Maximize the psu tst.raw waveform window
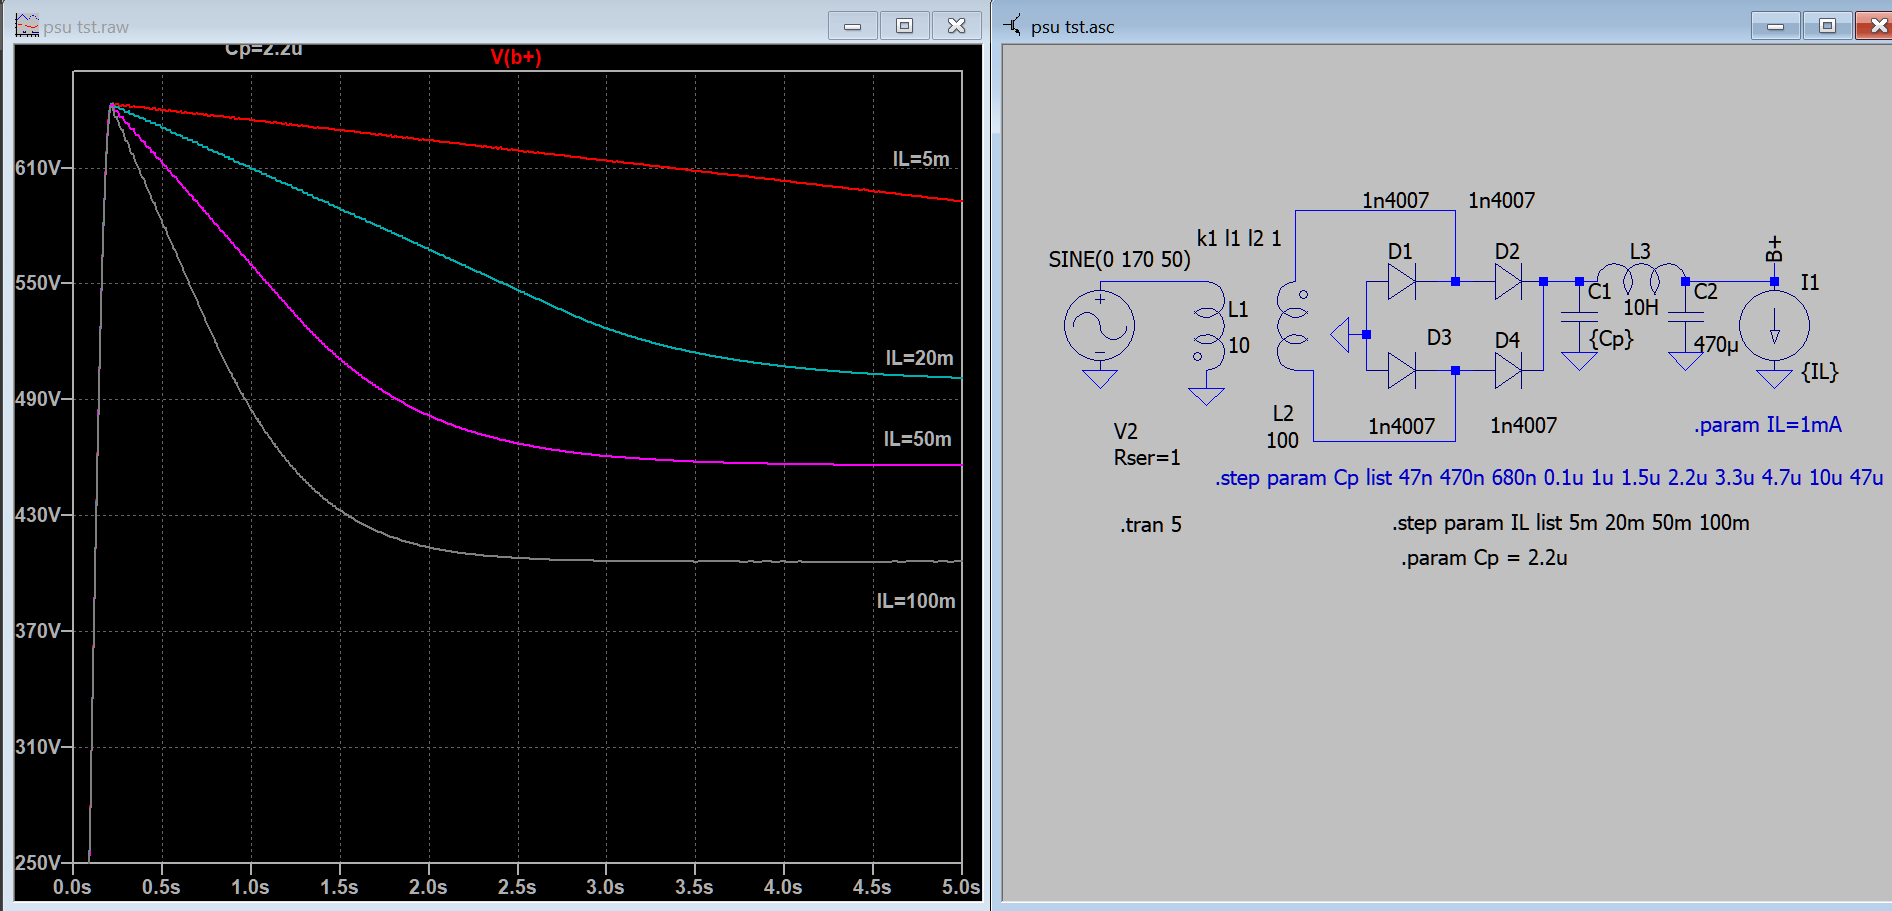 [x=905, y=26]
